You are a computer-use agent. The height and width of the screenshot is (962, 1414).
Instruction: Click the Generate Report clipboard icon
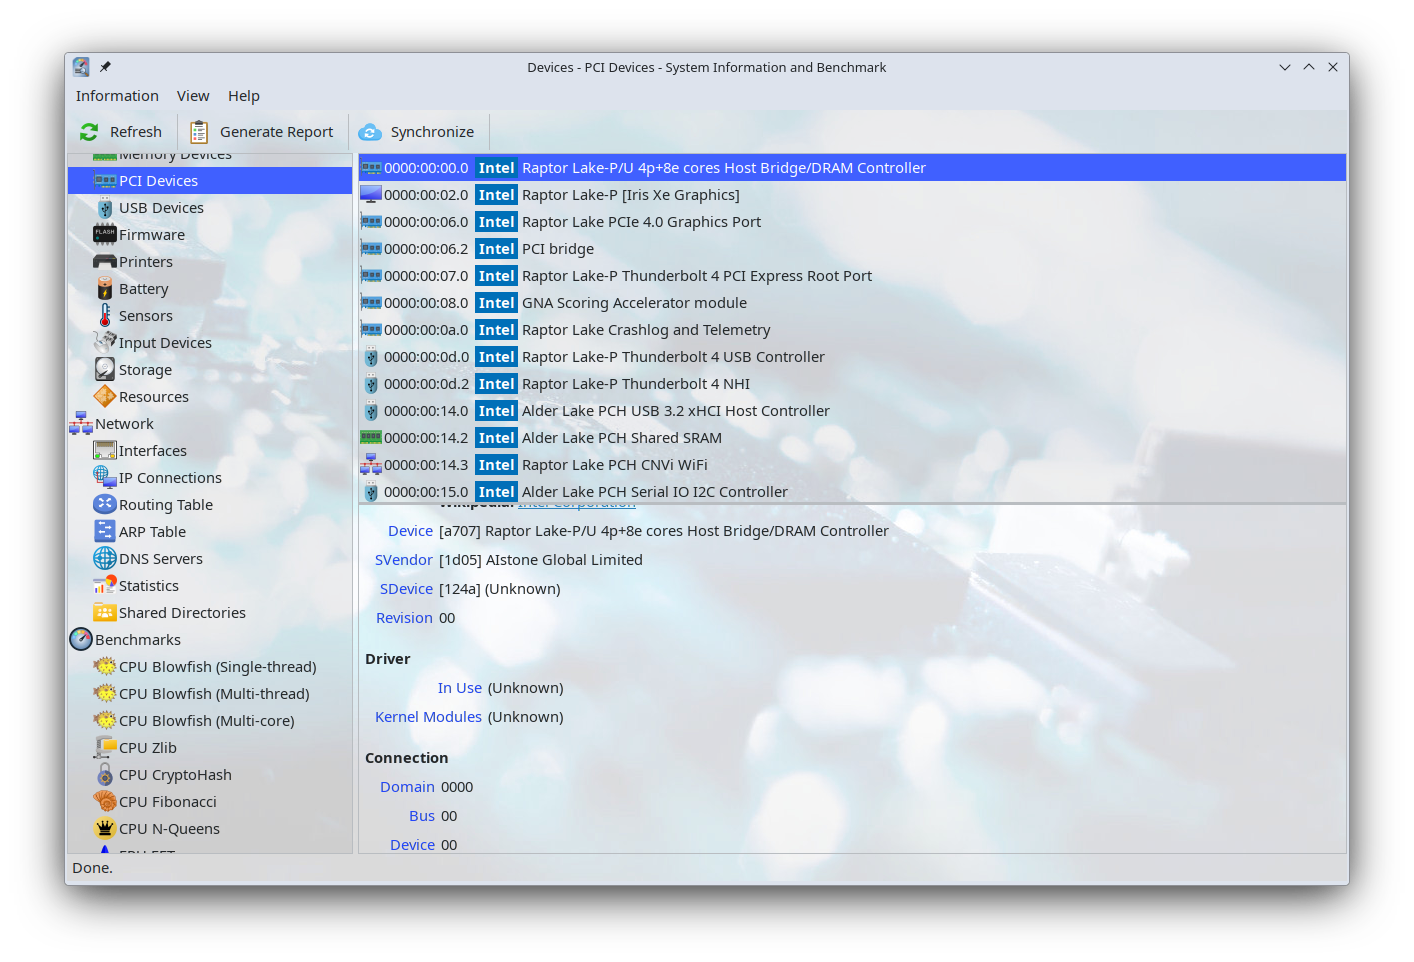(x=199, y=132)
